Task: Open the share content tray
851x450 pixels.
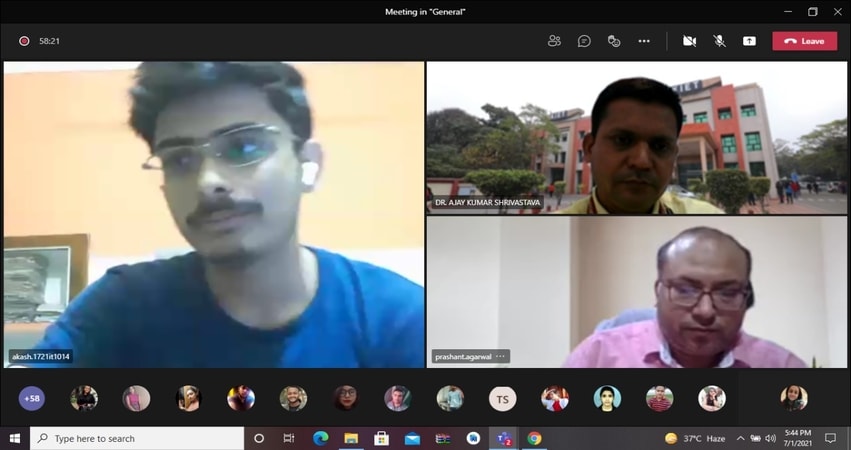Action: [x=749, y=41]
